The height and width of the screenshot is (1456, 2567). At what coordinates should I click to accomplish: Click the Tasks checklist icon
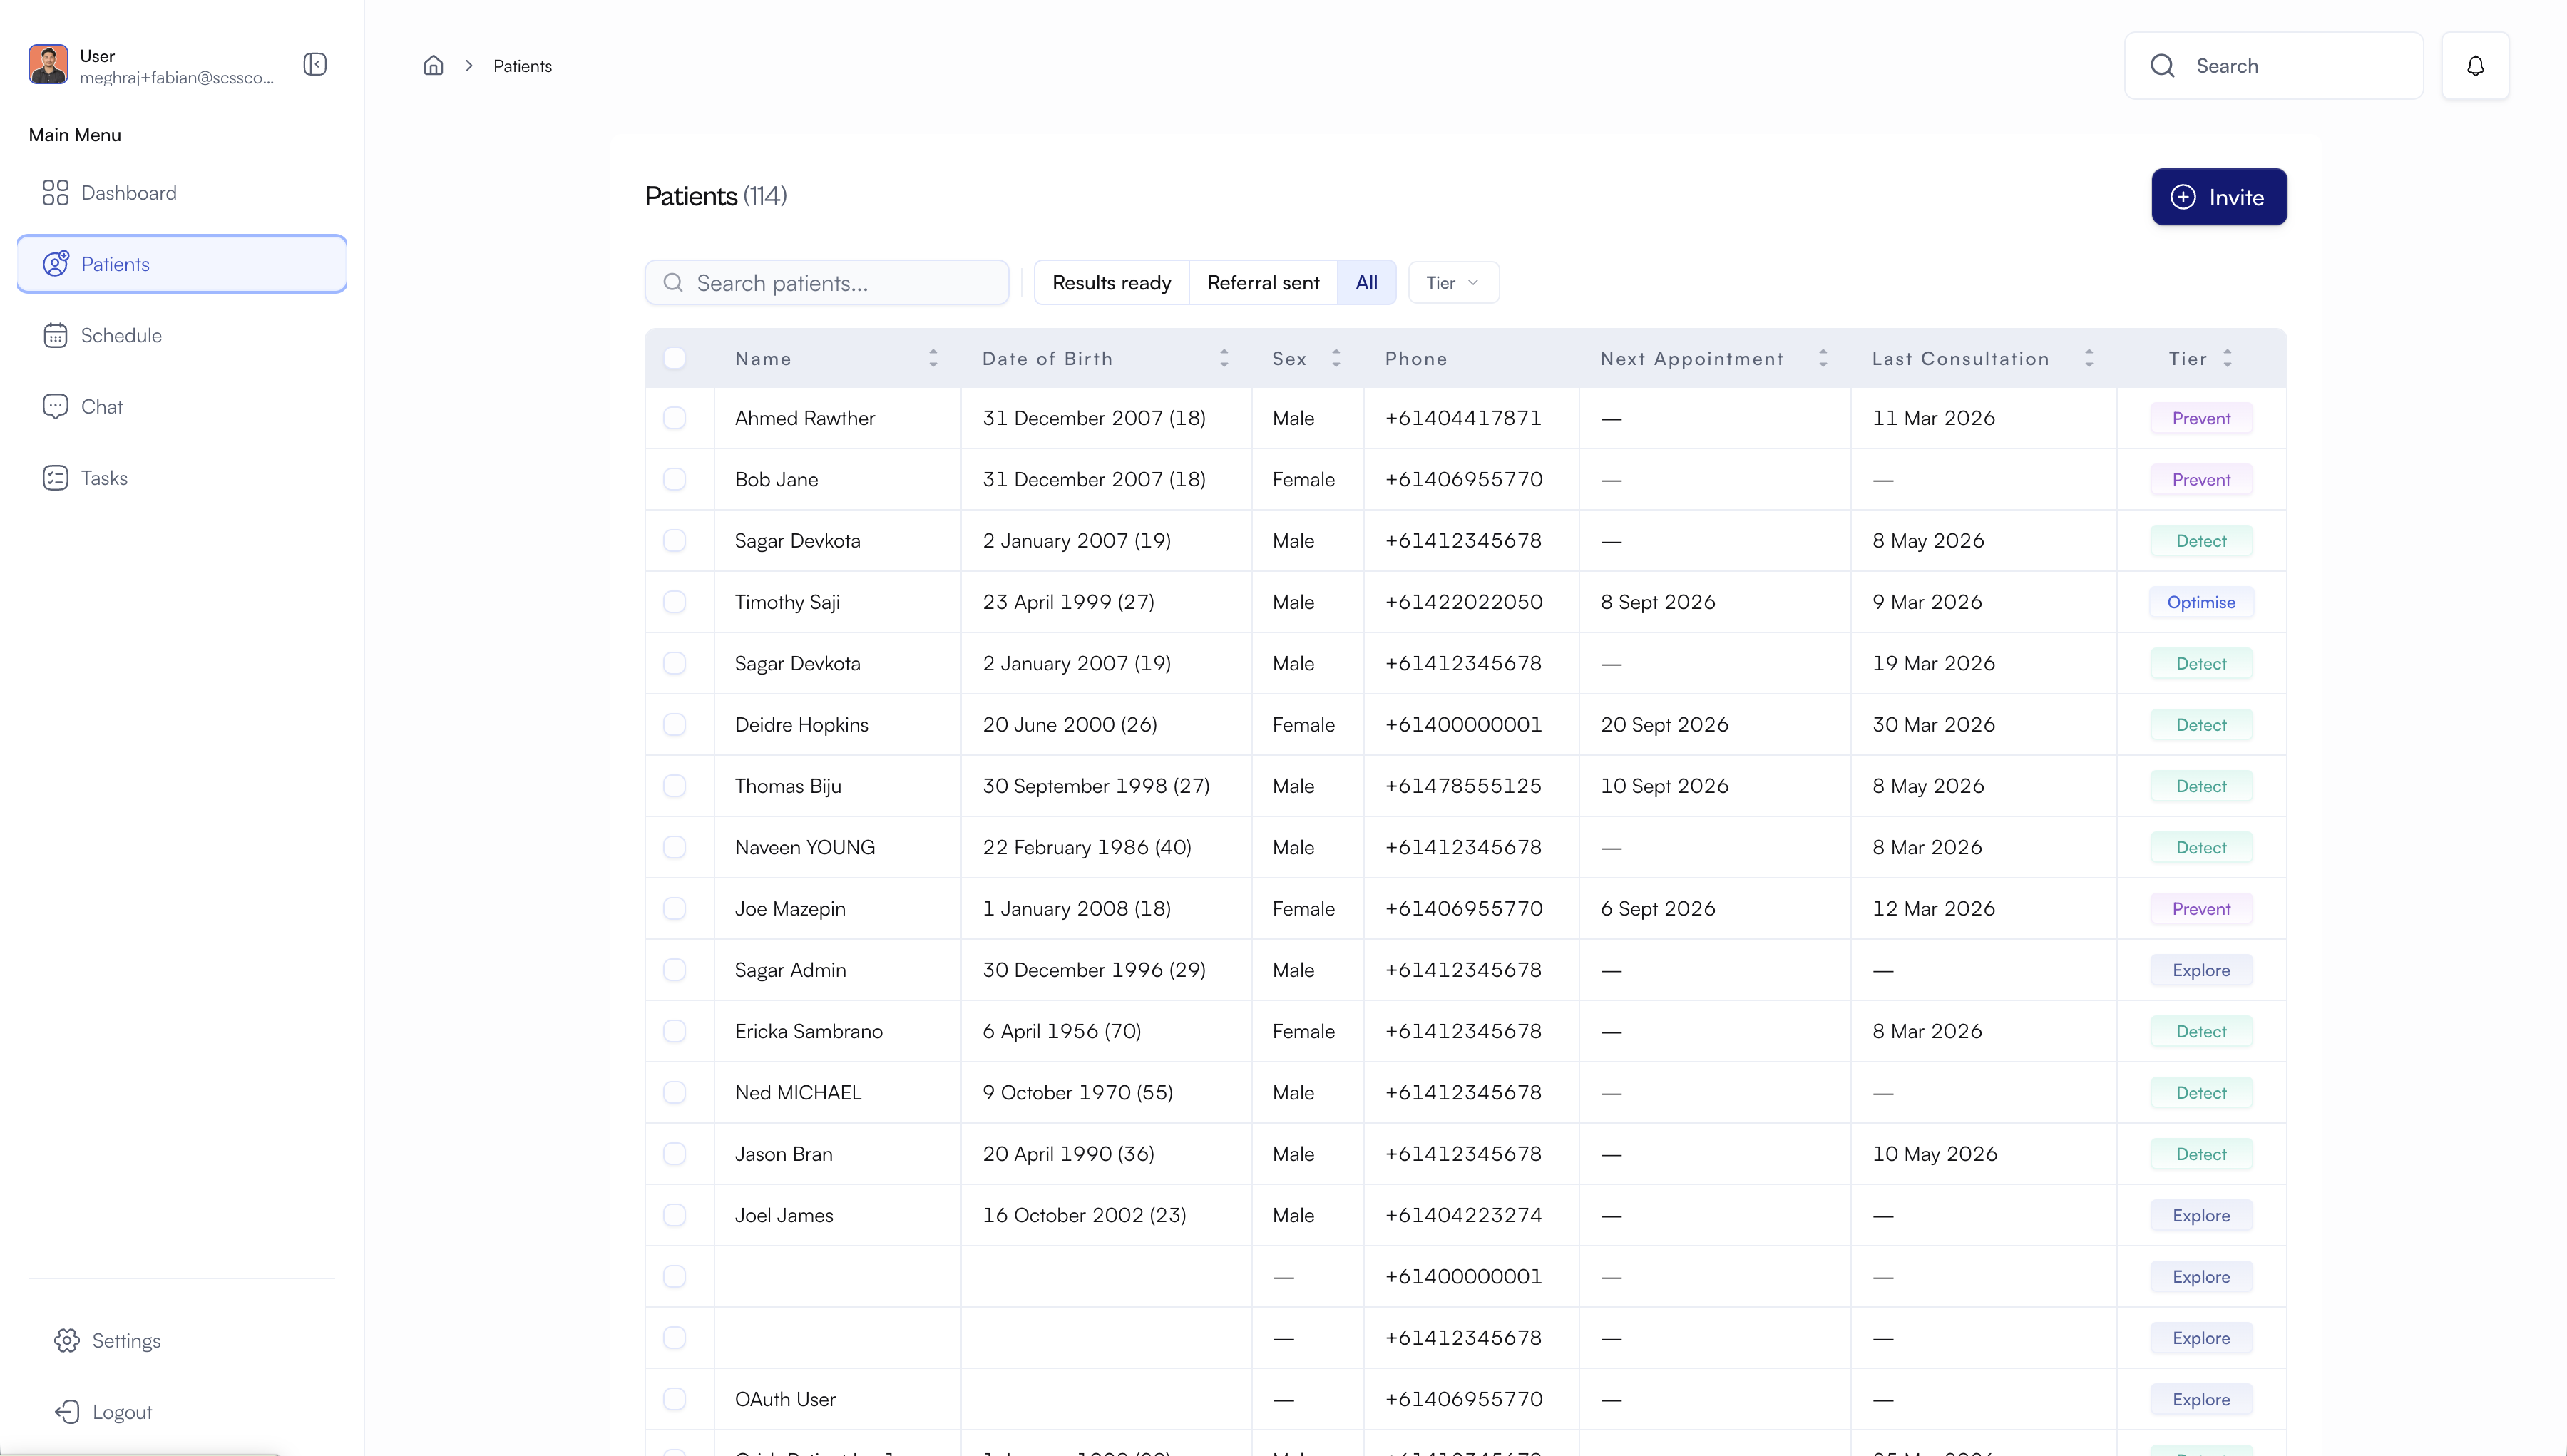[55, 478]
